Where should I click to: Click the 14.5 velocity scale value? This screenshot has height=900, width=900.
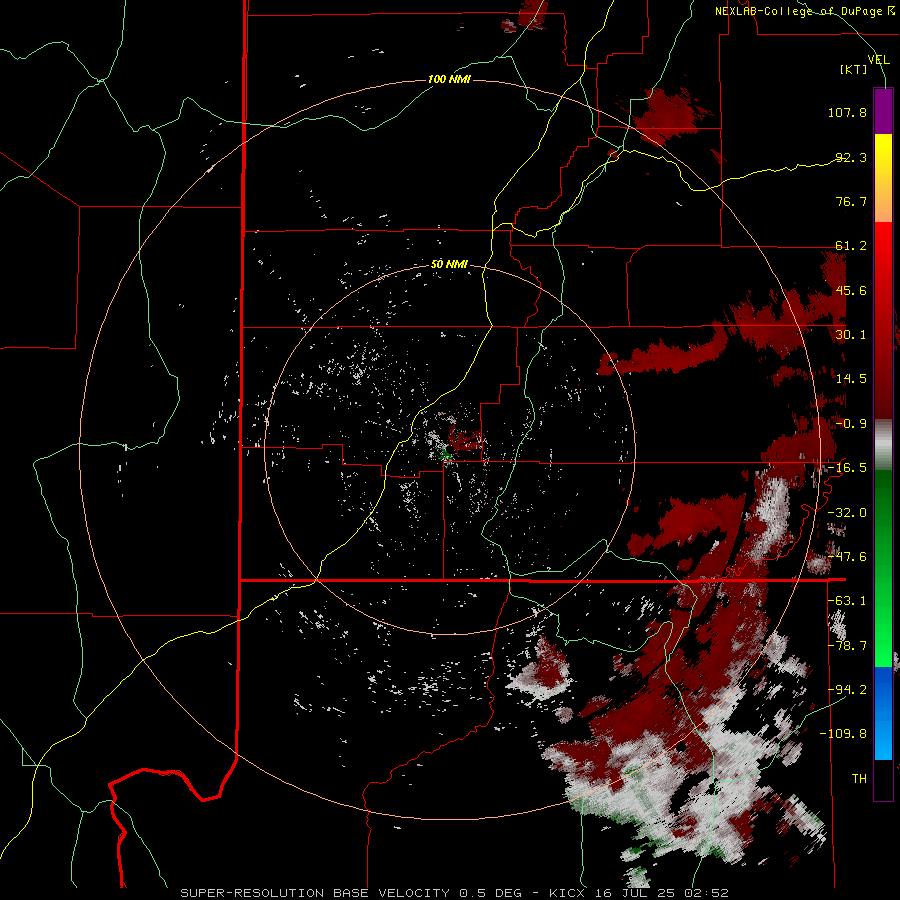(851, 379)
